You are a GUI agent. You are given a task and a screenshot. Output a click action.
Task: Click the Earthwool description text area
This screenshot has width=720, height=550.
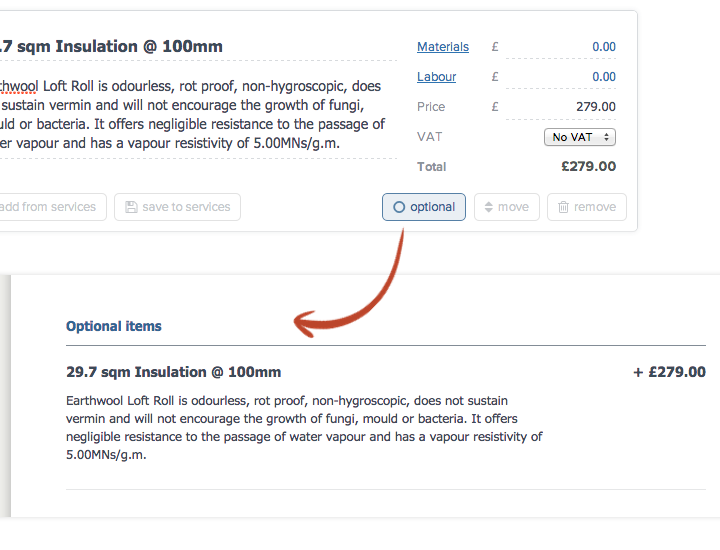(x=190, y=115)
